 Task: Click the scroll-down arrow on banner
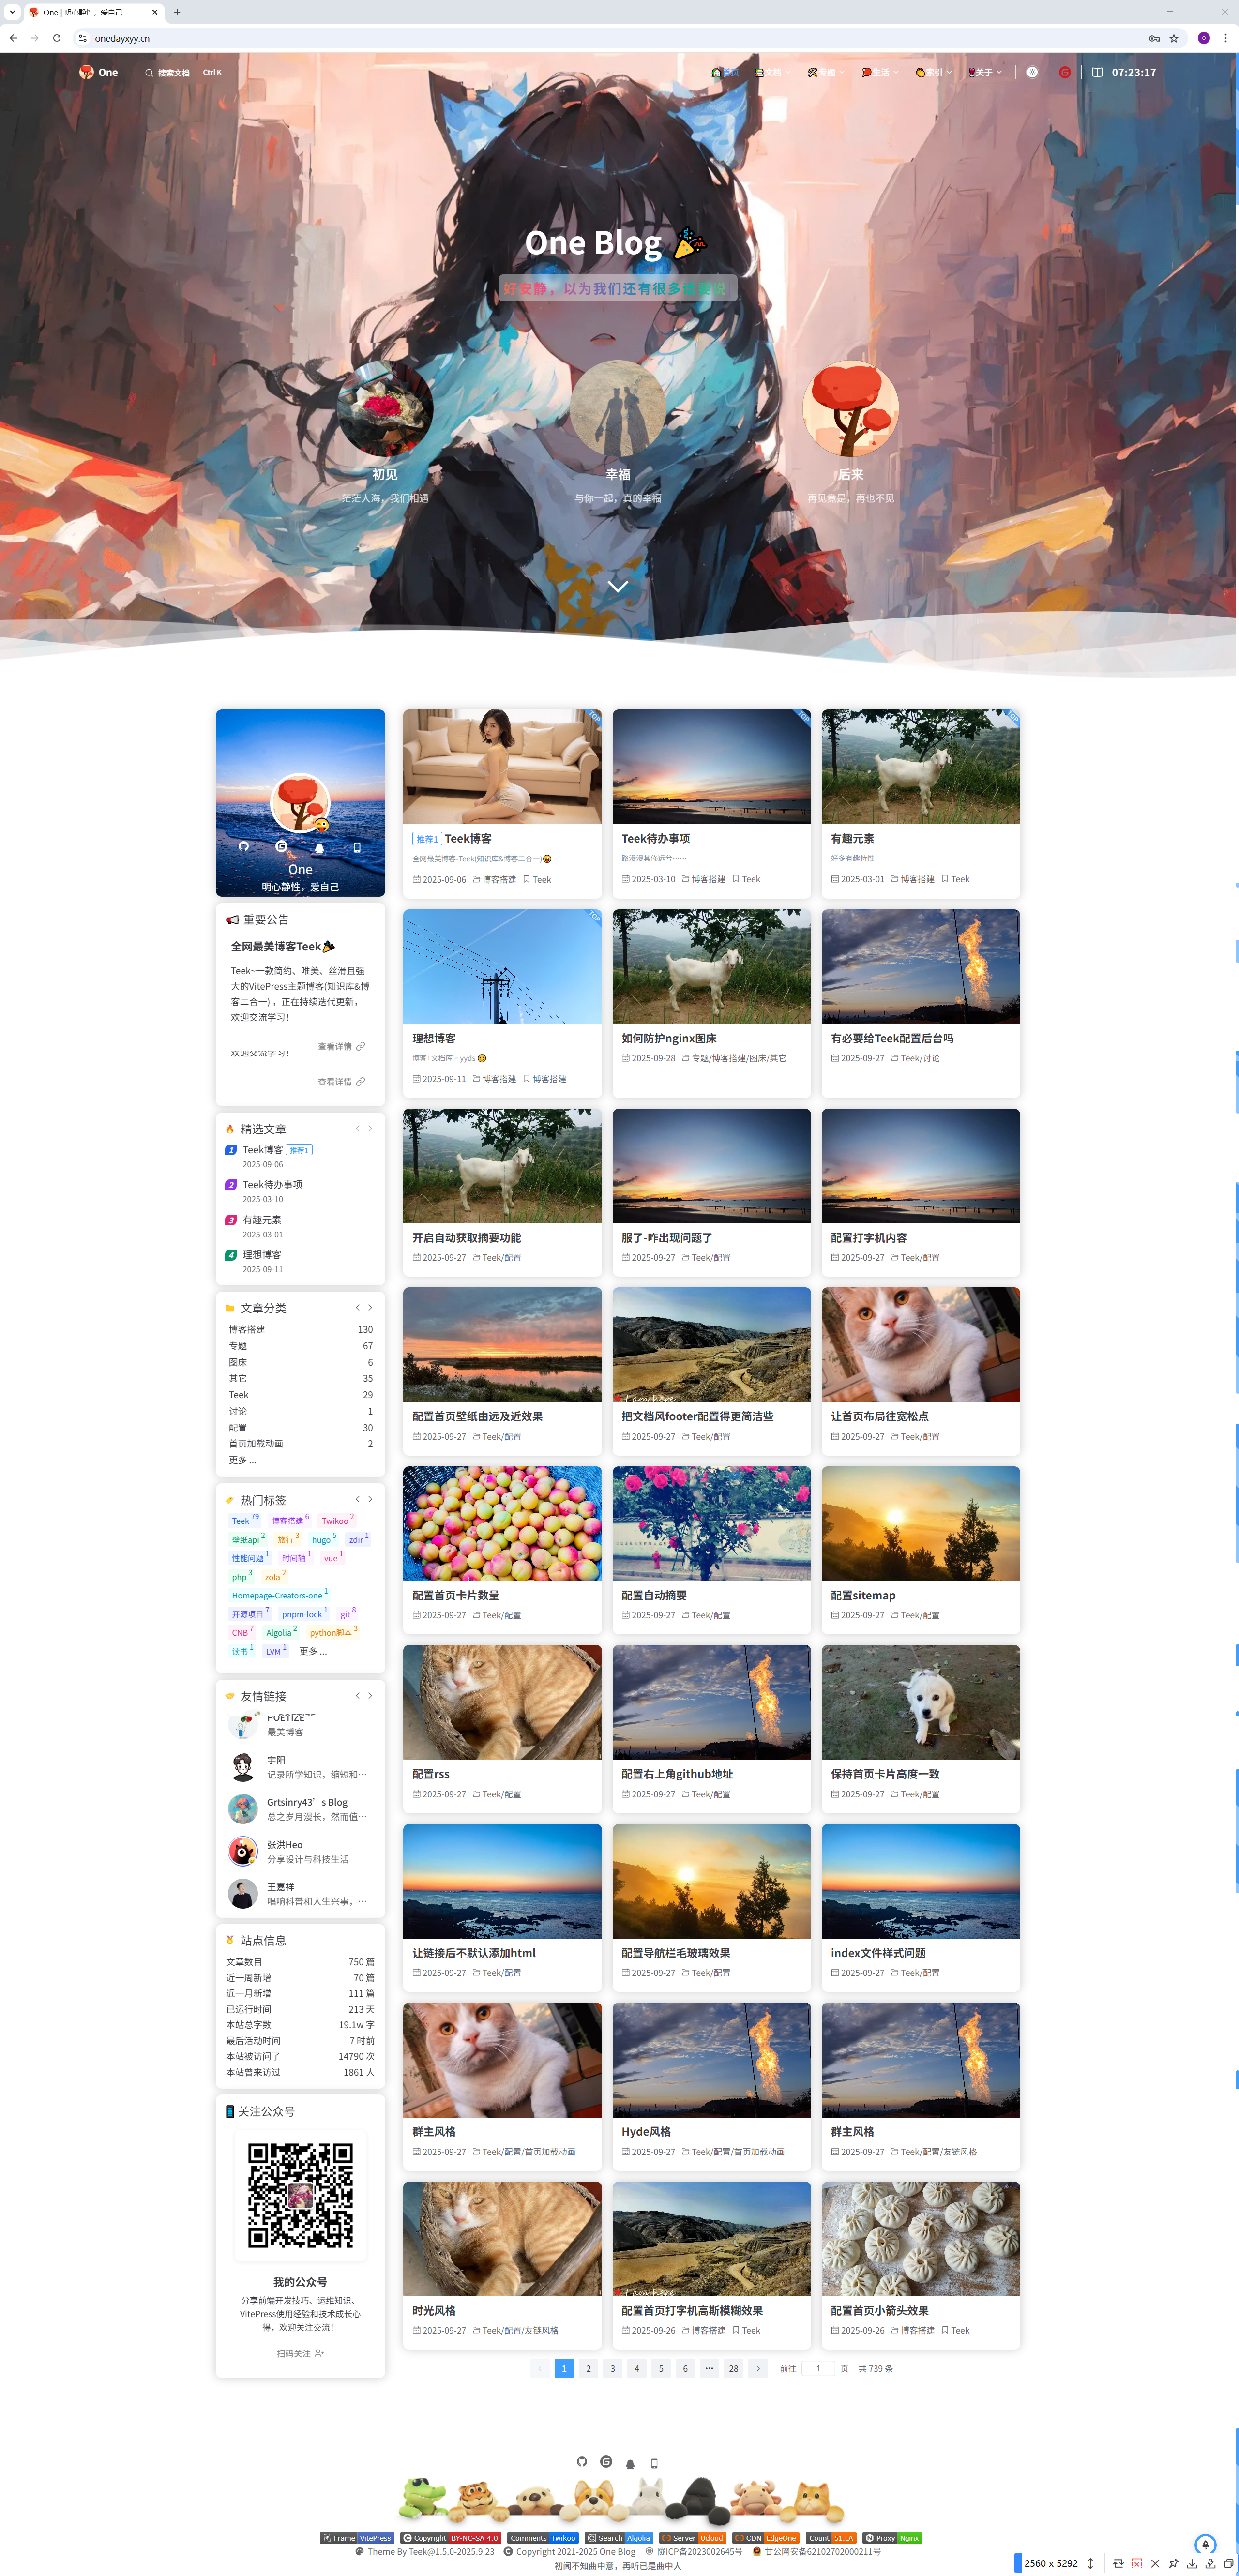(618, 586)
